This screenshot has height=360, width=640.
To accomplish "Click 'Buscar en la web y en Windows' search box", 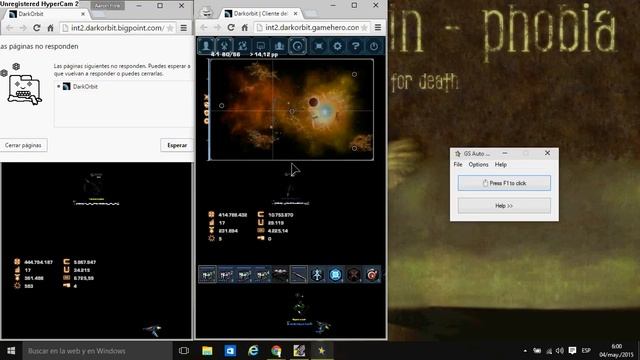I will click(97, 351).
